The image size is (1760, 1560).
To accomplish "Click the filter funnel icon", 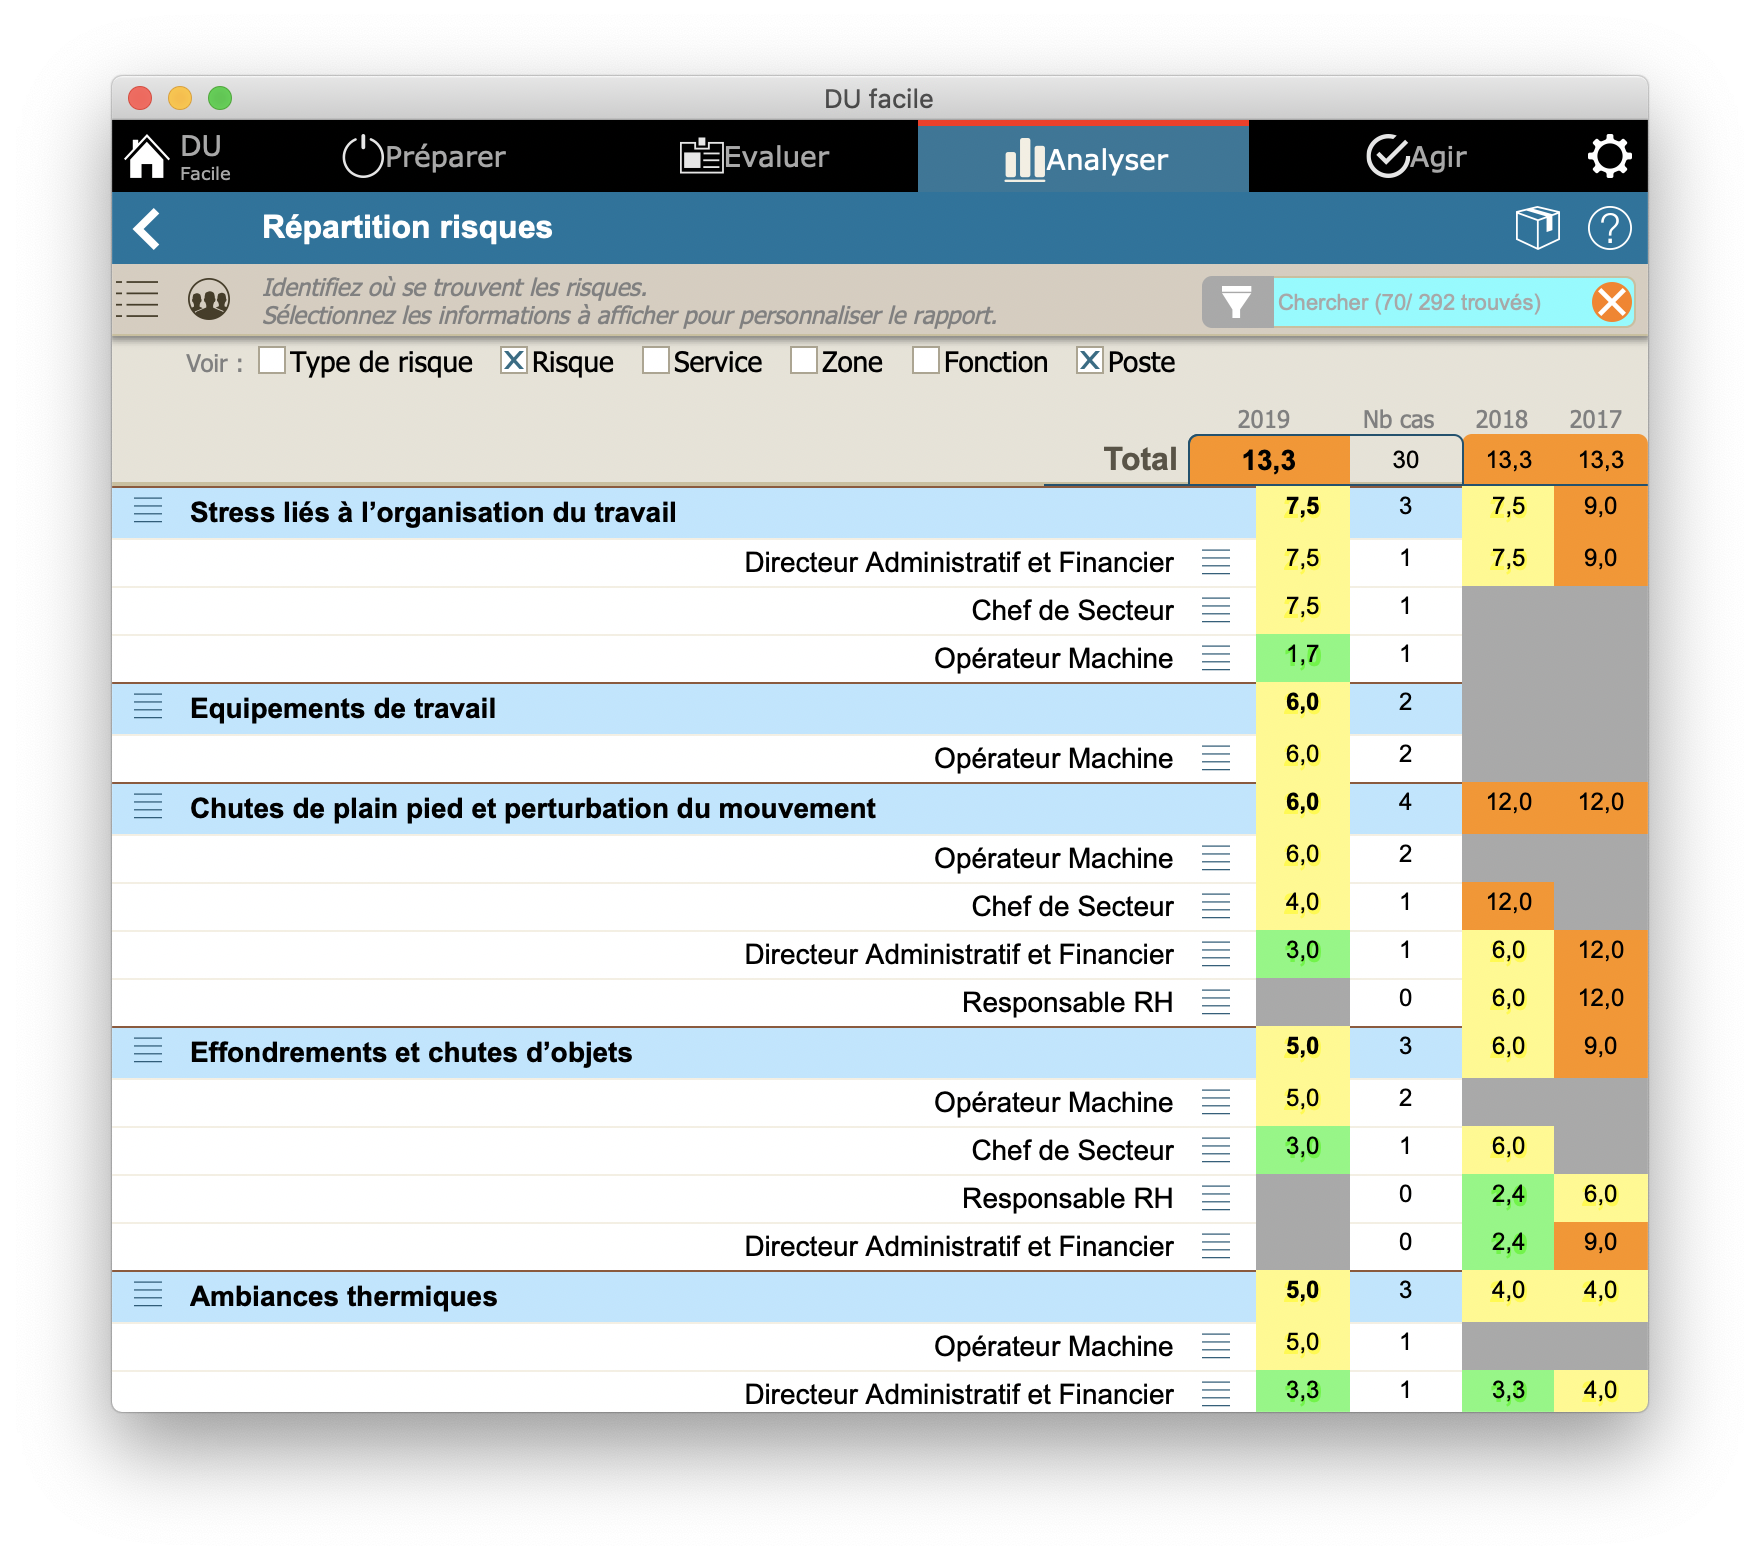I will (x=1237, y=302).
